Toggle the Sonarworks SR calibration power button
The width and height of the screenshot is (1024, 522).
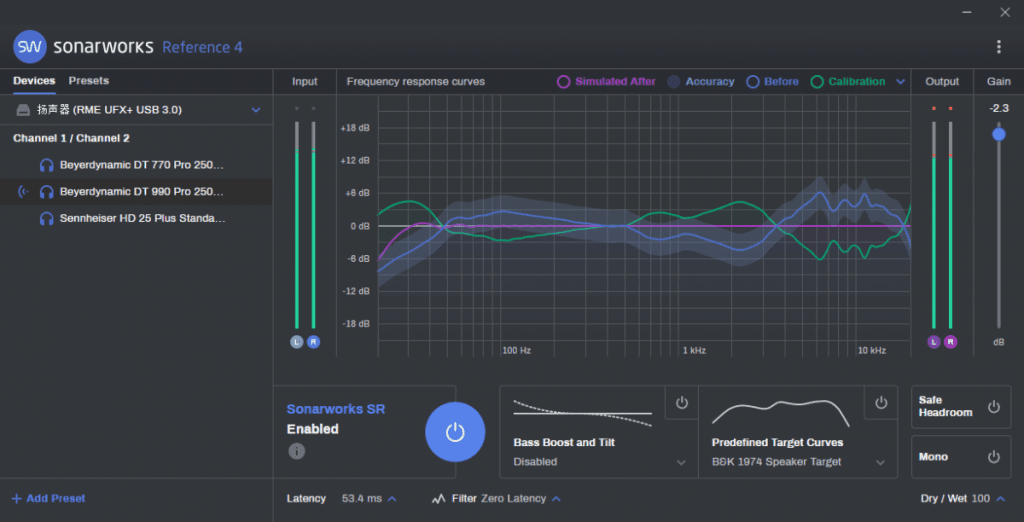point(455,432)
